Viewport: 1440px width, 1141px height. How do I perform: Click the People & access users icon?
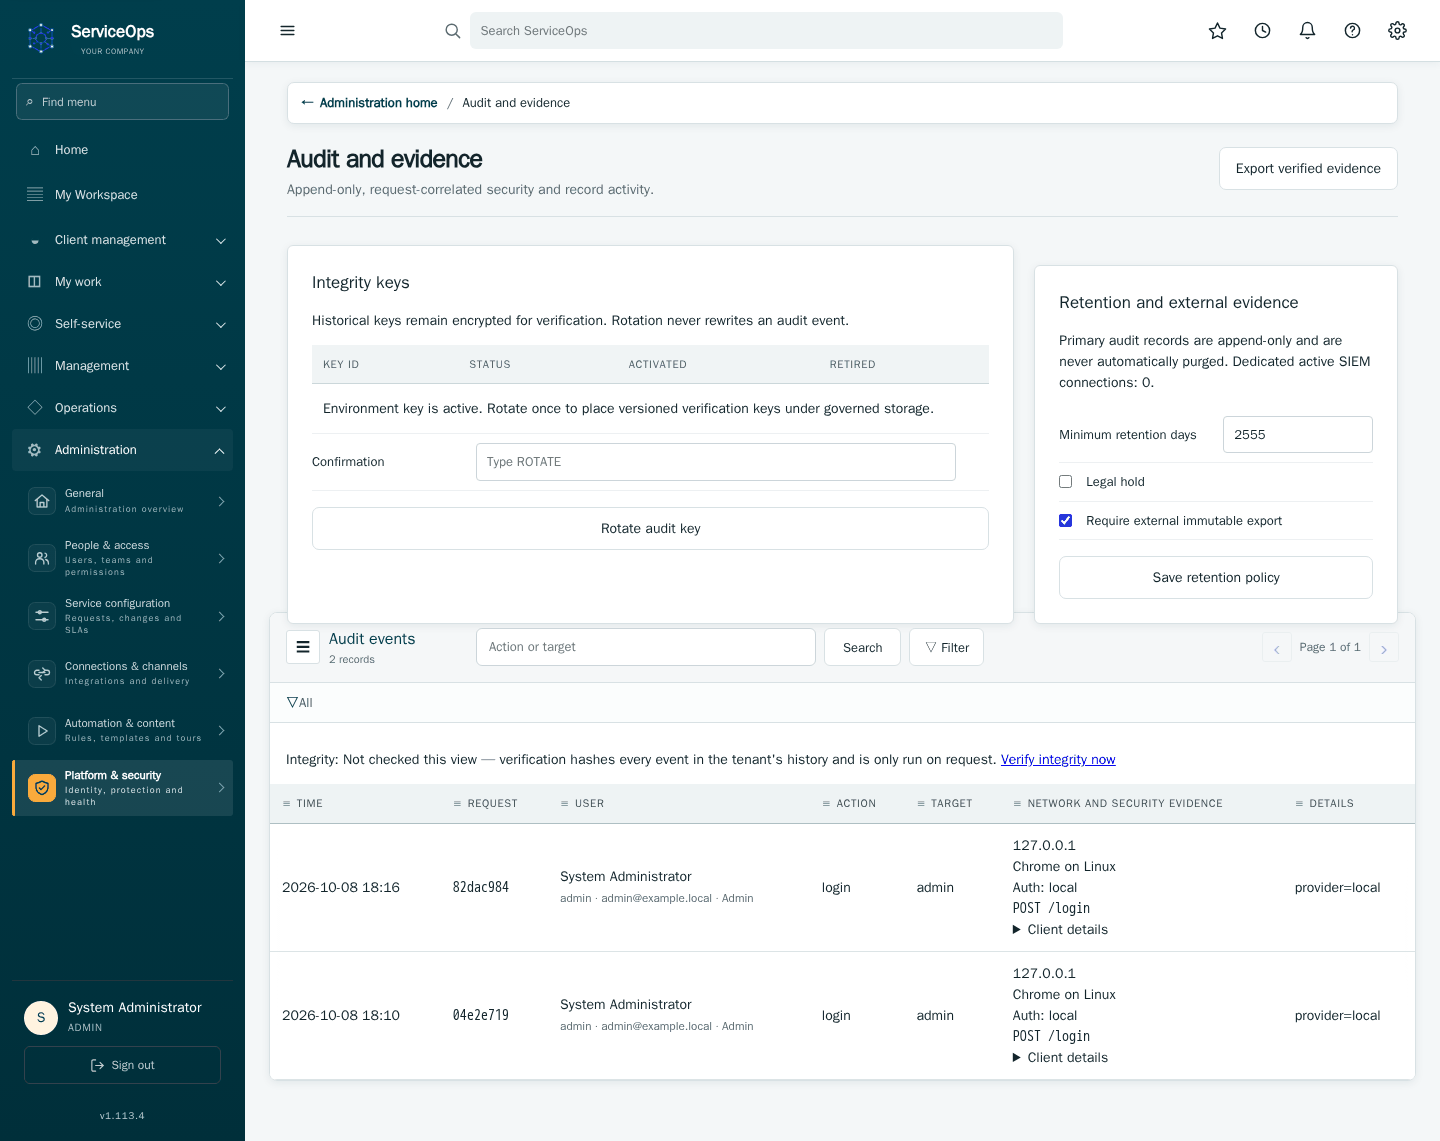tap(42, 558)
